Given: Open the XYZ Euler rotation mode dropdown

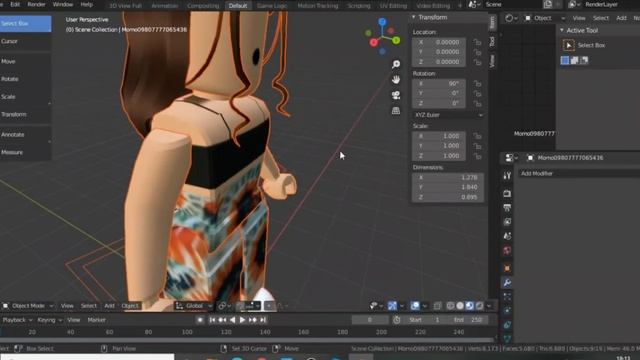Looking at the screenshot, I should tap(449, 115).
